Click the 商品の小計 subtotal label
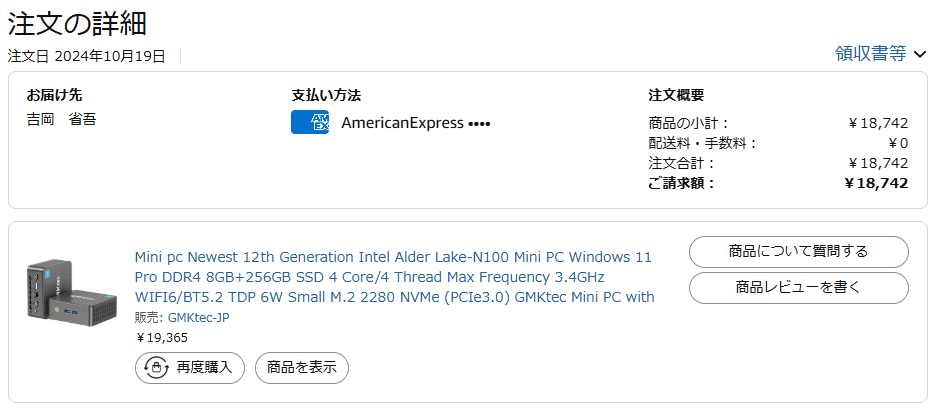This screenshot has height=411, width=937. pos(689,123)
